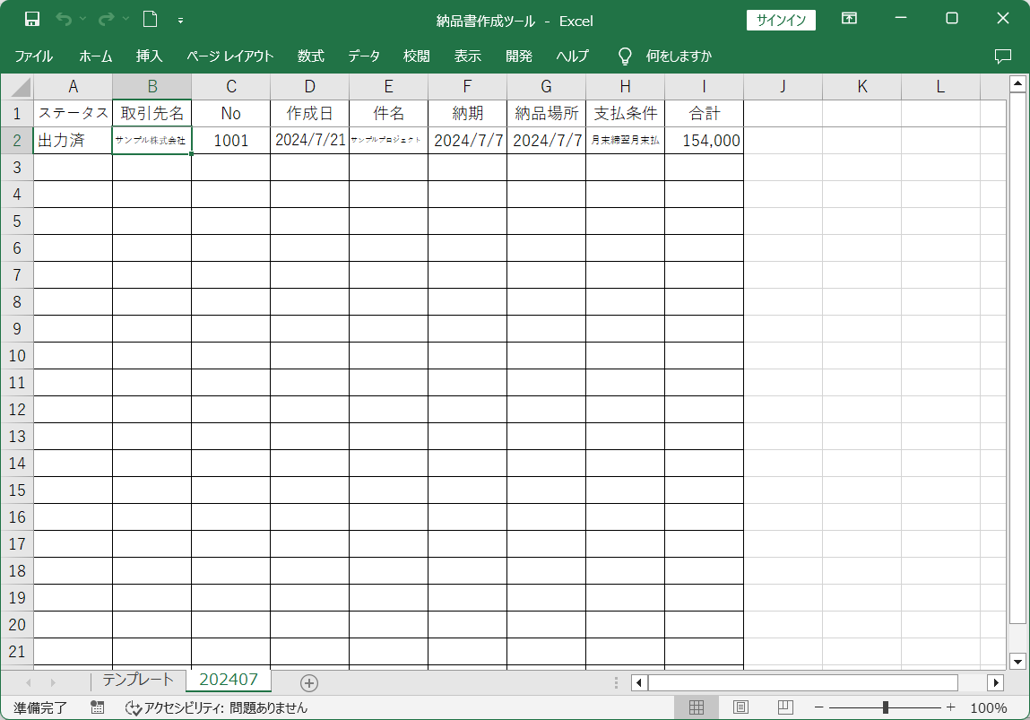Open the ribbon display options icon
The width and height of the screenshot is (1030, 720).
pos(849,19)
